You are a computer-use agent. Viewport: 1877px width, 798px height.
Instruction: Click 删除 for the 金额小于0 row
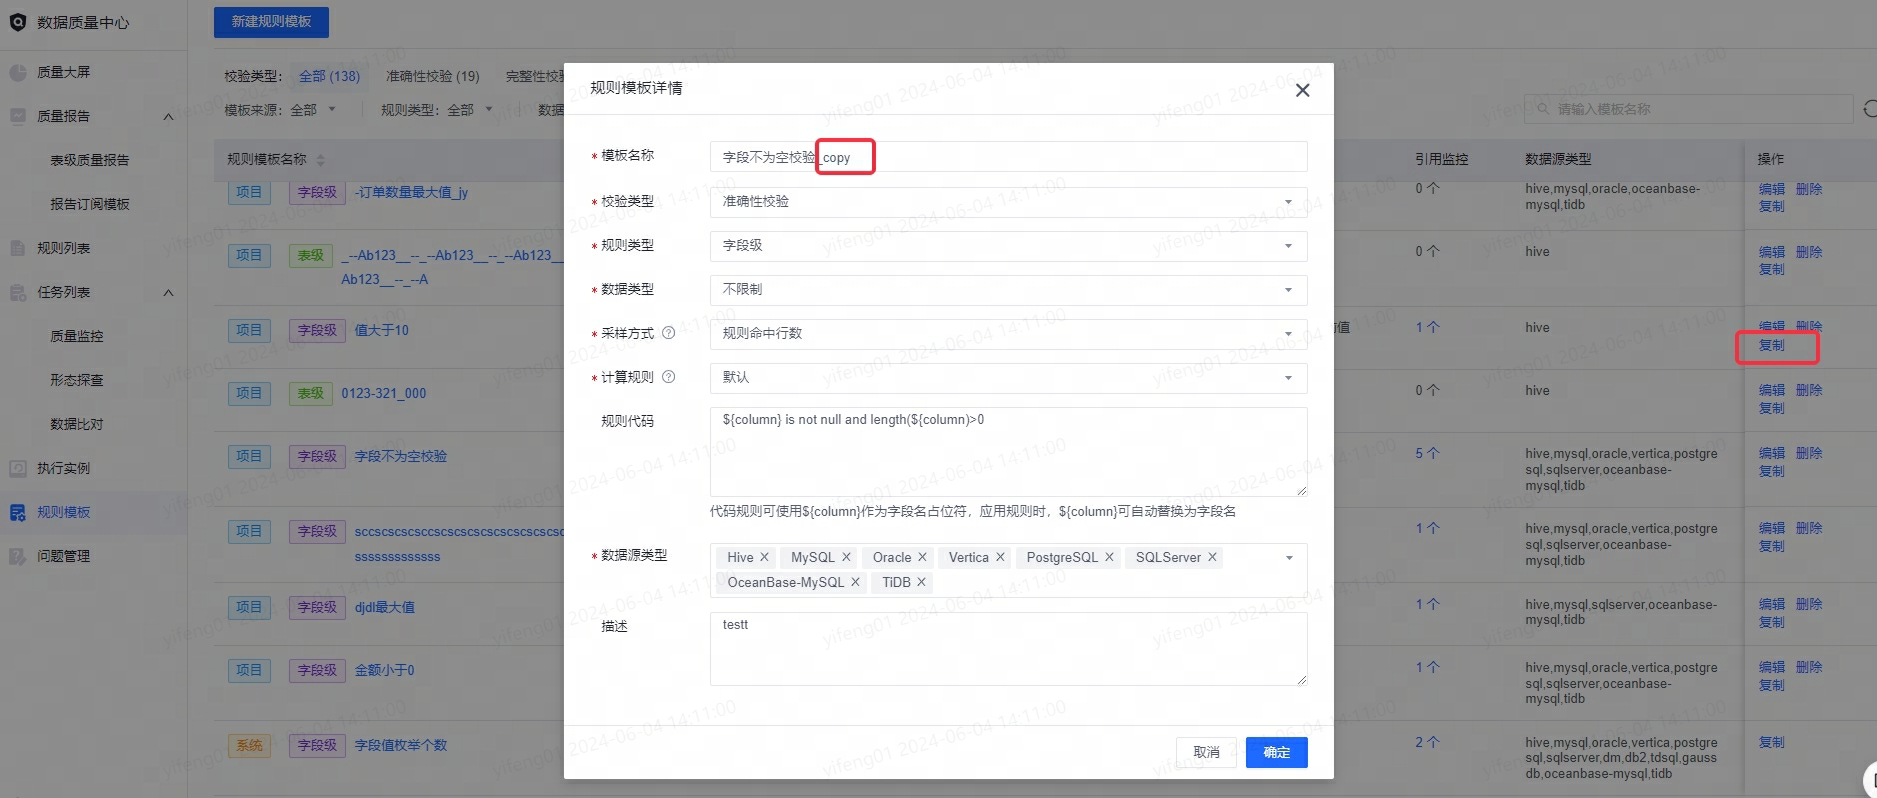pyautogui.click(x=1809, y=667)
